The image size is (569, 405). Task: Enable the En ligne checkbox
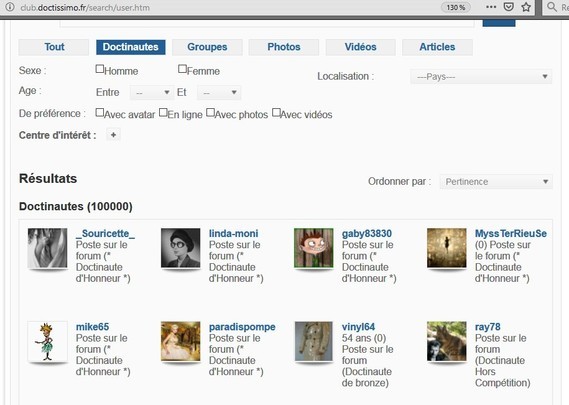coord(163,112)
